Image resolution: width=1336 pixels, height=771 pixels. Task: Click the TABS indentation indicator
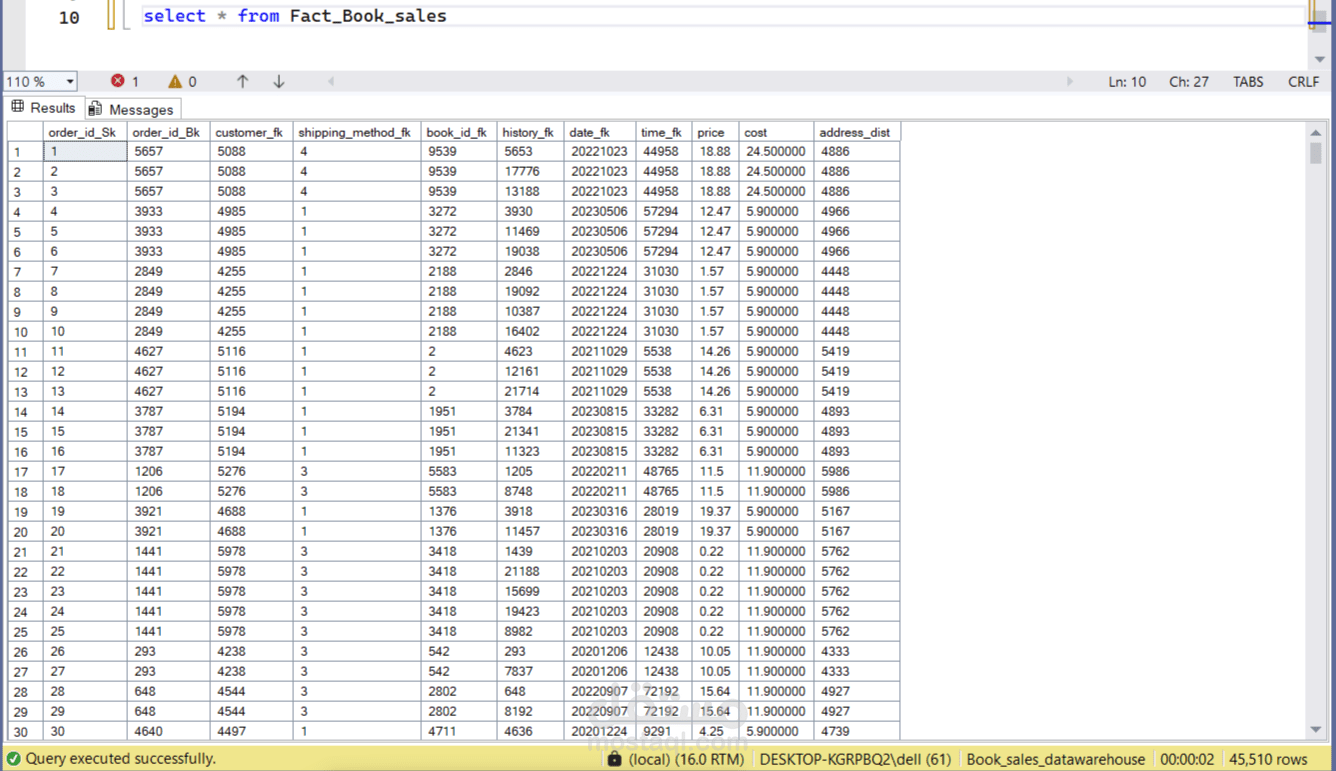[x=1248, y=82]
